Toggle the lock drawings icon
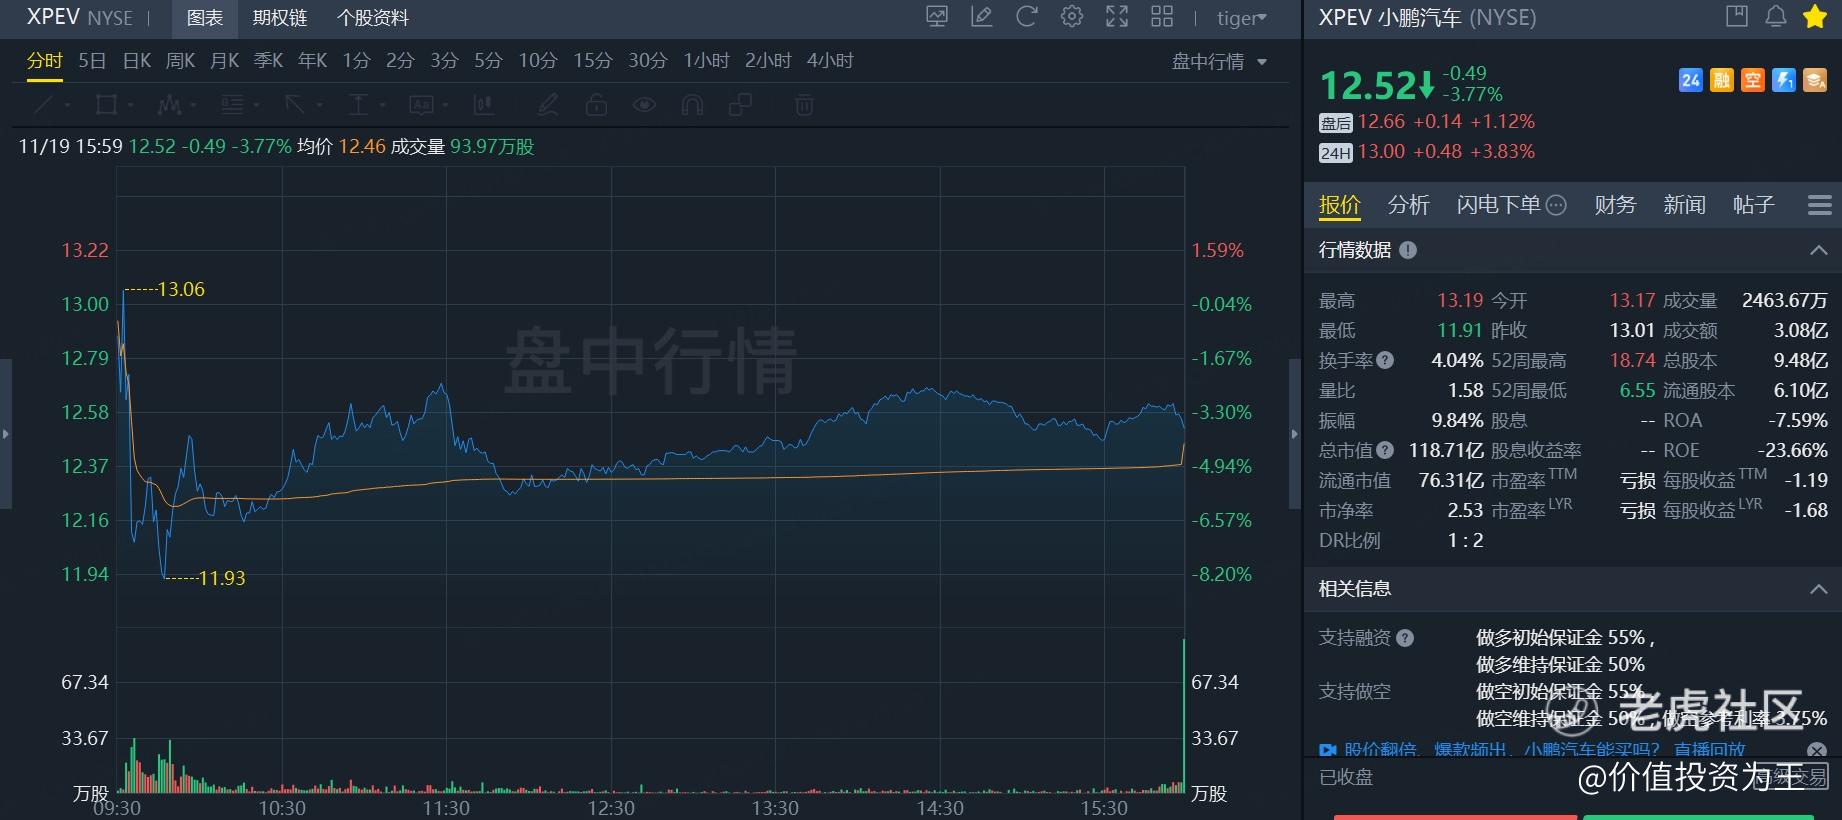 pos(596,104)
